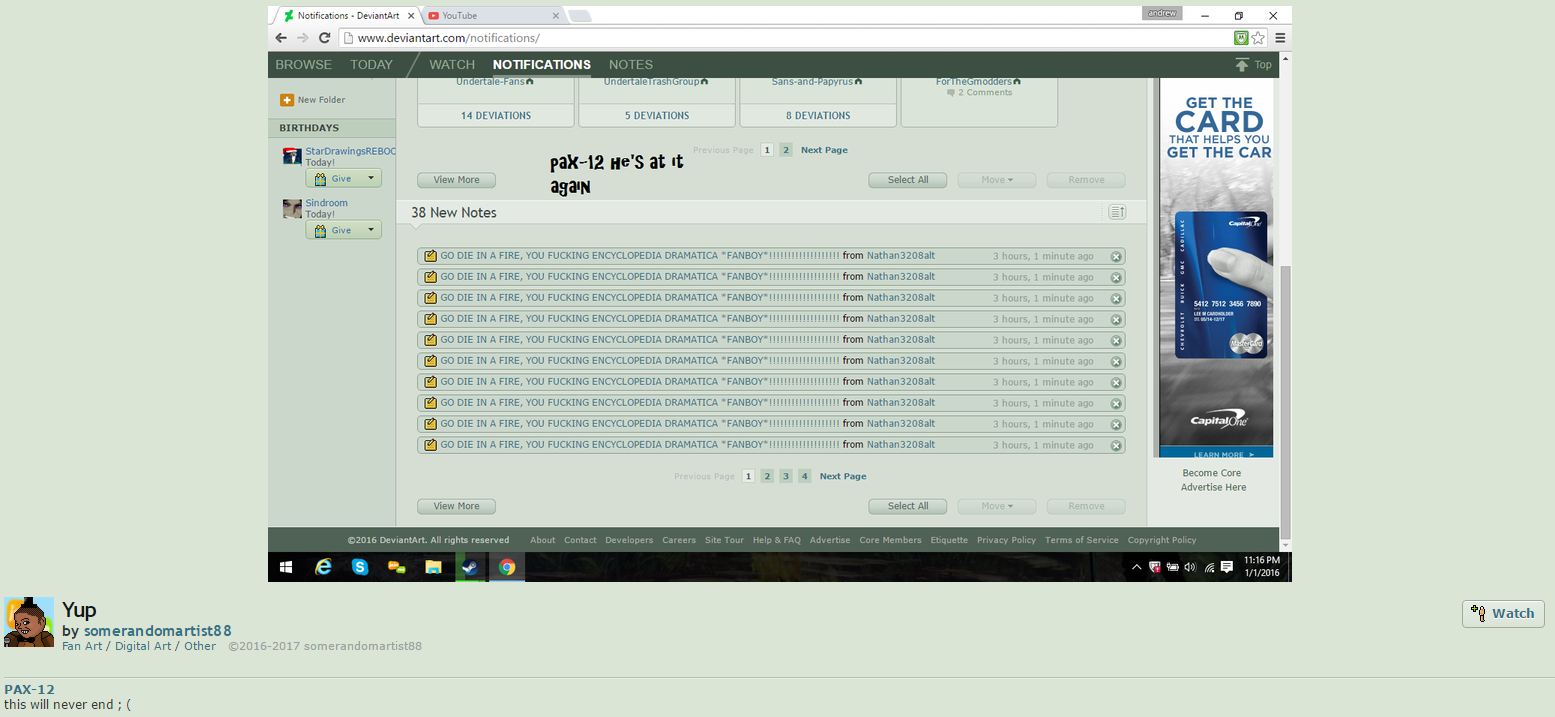1555x717 pixels.
Task: Go back using the browser back arrow
Action: click(281, 38)
